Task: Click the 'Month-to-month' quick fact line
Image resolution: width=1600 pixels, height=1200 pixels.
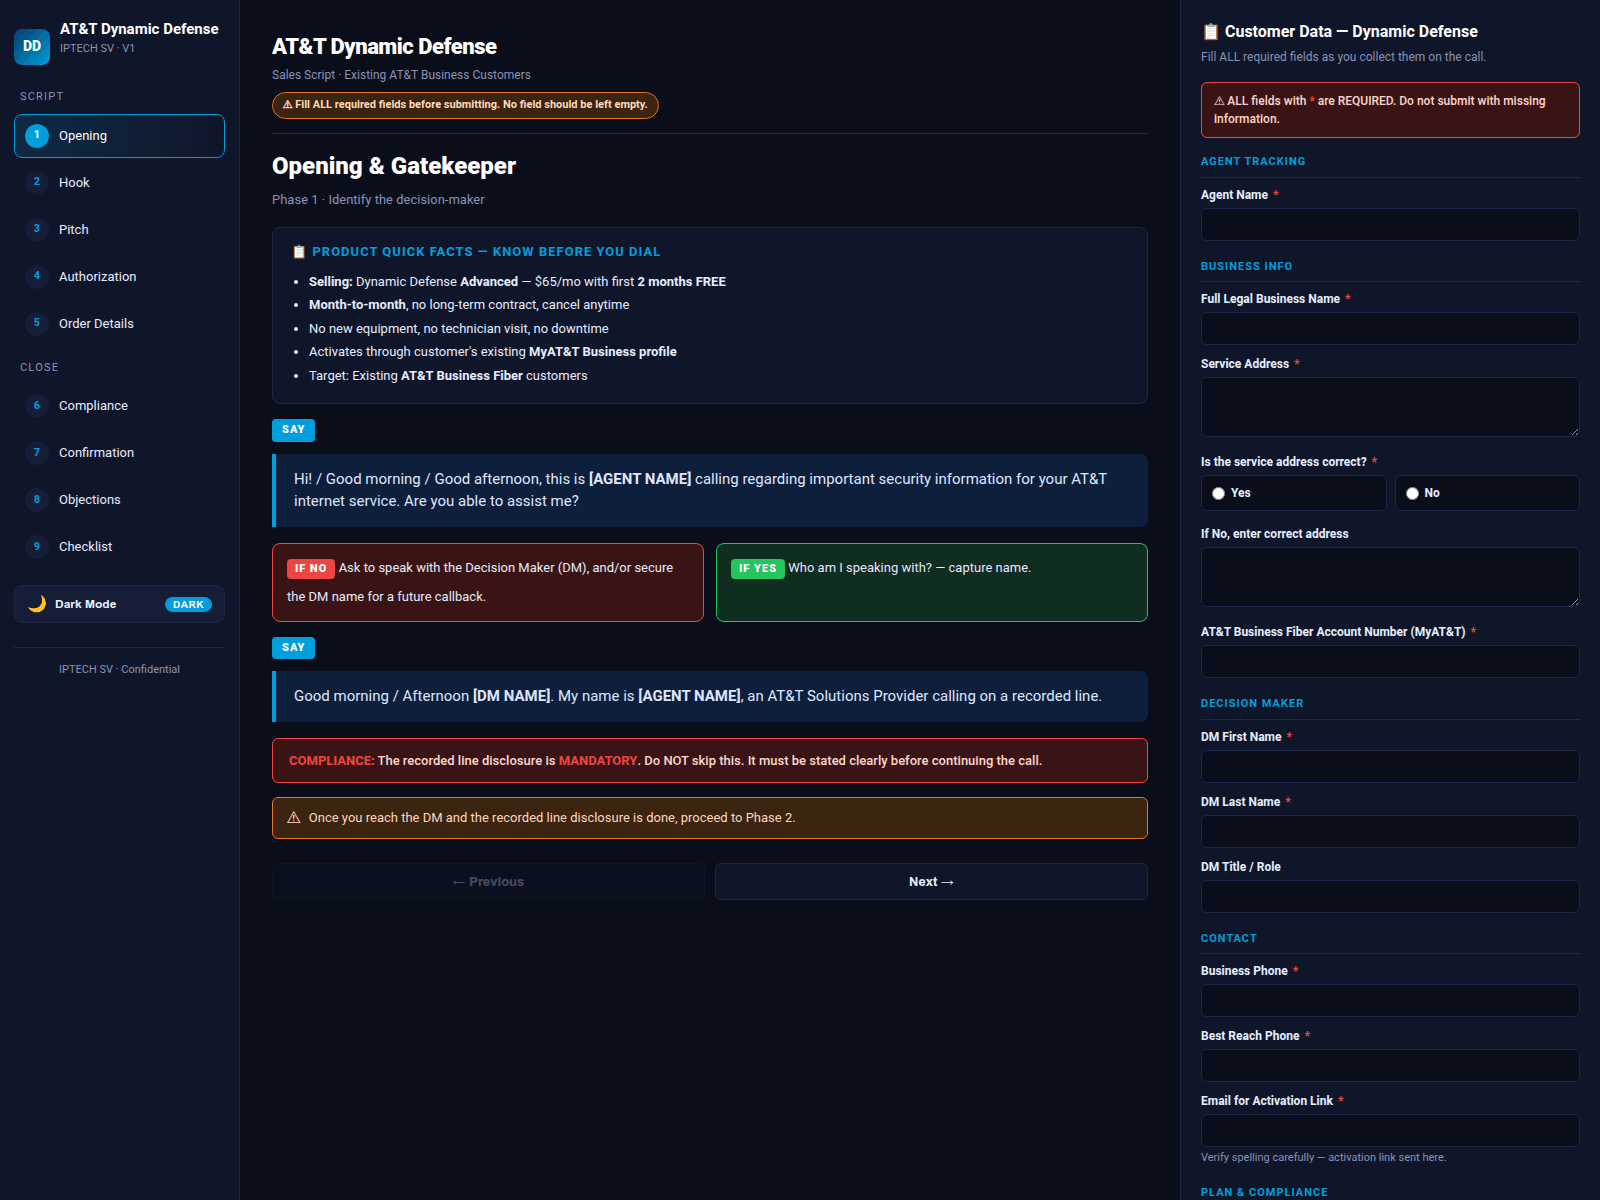Action: (x=469, y=305)
